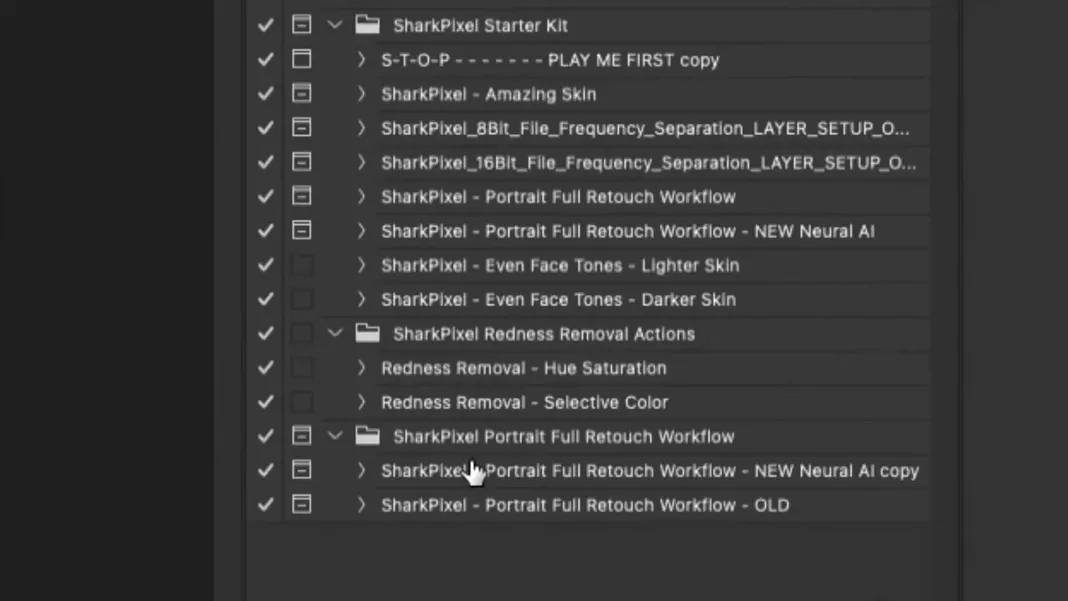This screenshot has width=1068, height=601.
Task: Select SharkPixel_8Bit_File_Frequency_Separation action
Action: click(x=645, y=128)
